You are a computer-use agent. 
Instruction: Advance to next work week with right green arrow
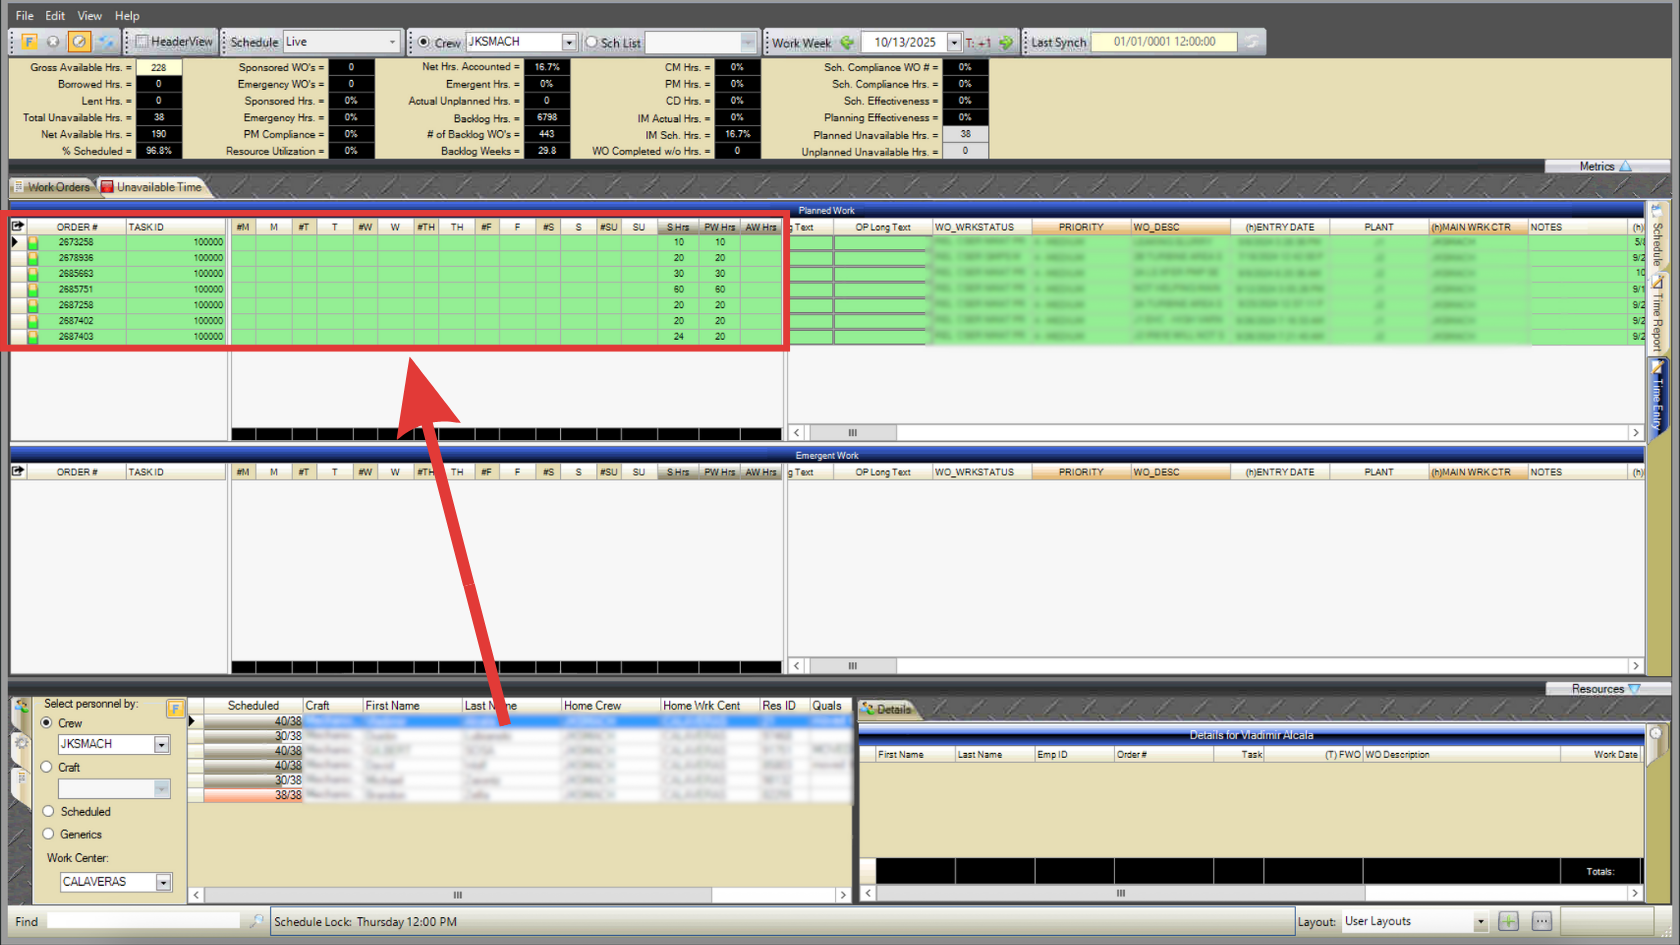pyautogui.click(x=1006, y=42)
